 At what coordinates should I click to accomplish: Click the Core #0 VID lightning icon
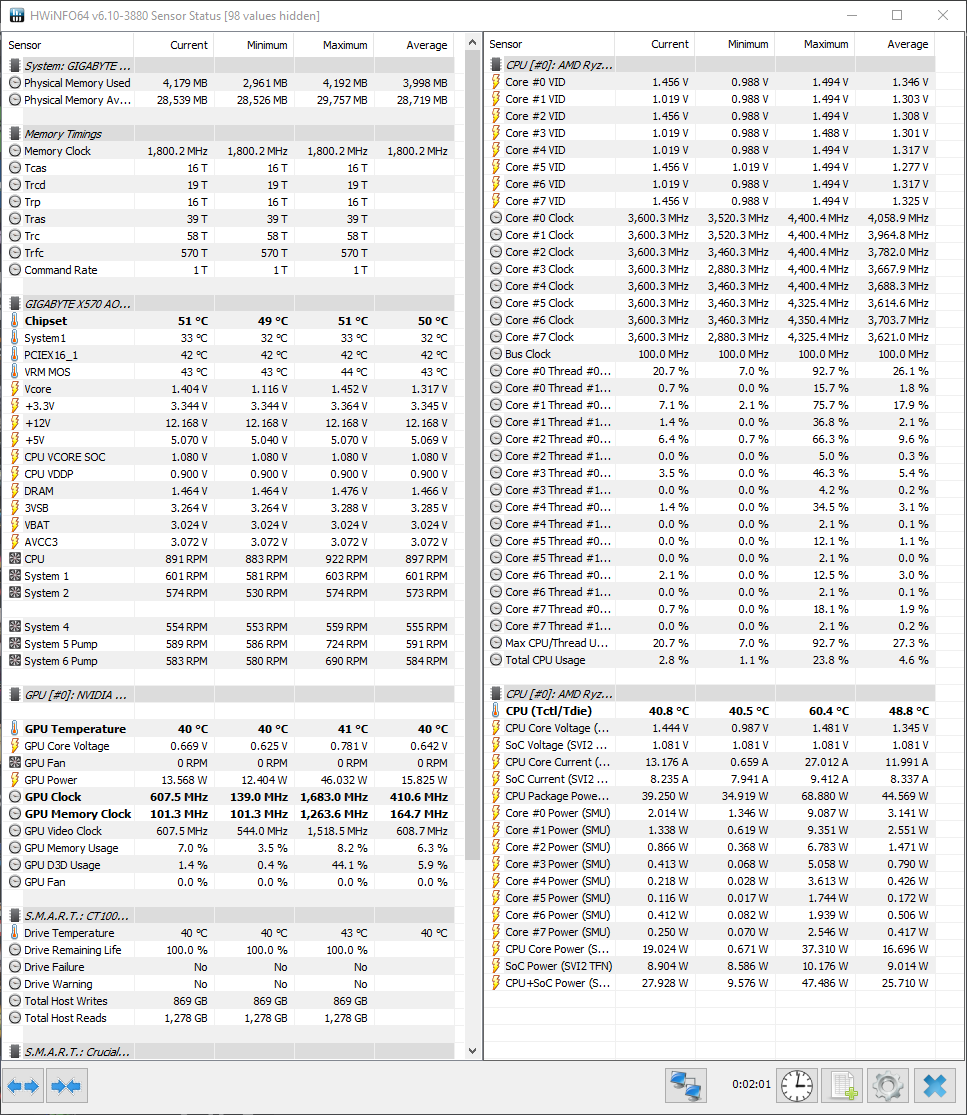(x=496, y=82)
